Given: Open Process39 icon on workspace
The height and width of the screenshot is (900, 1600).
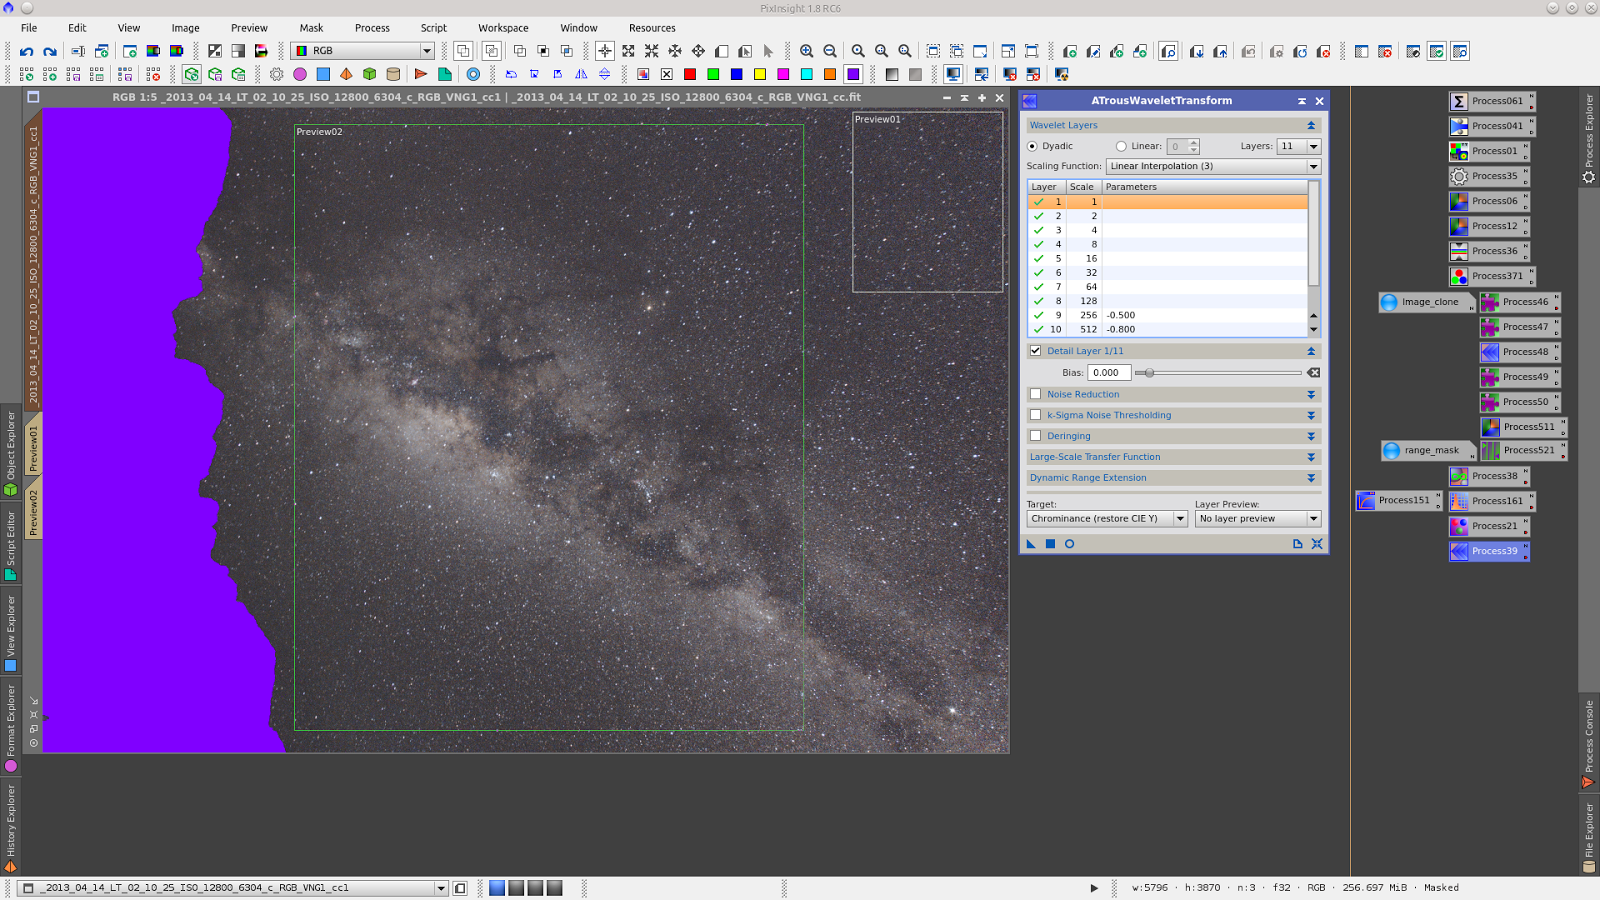Looking at the screenshot, I should point(1489,551).
